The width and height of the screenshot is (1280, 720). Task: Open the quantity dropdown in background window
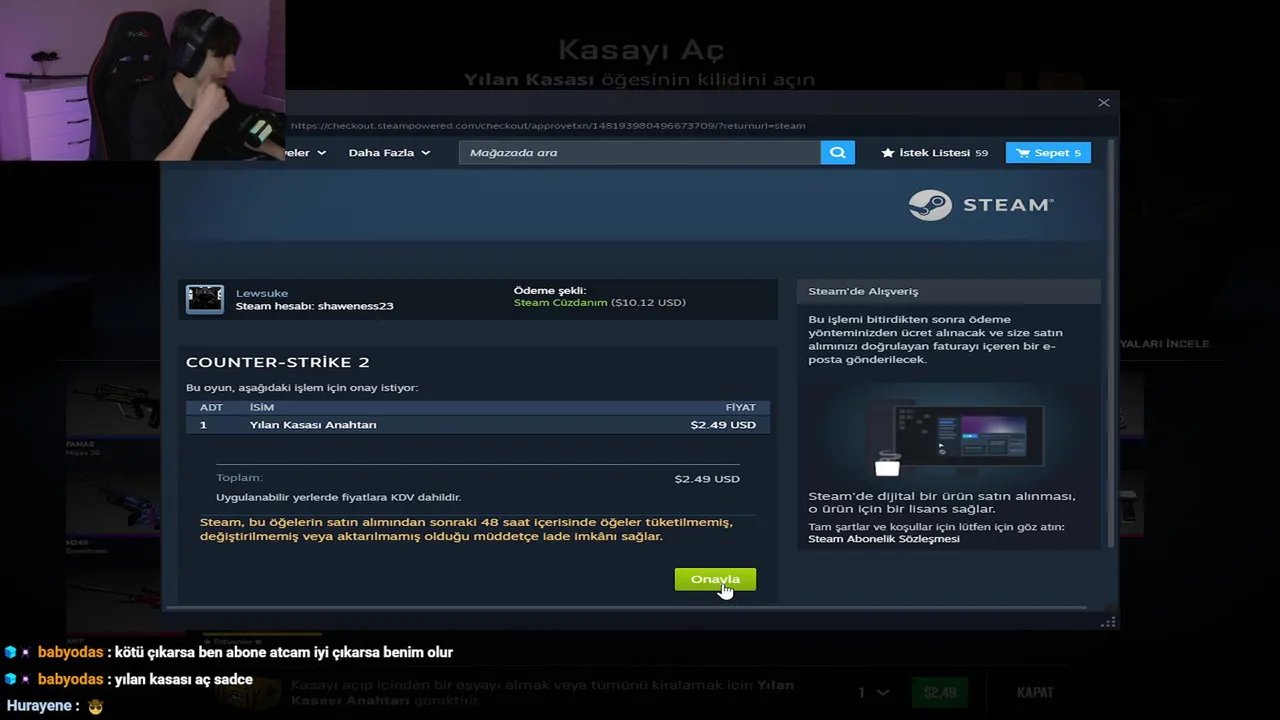coord(873,692)
